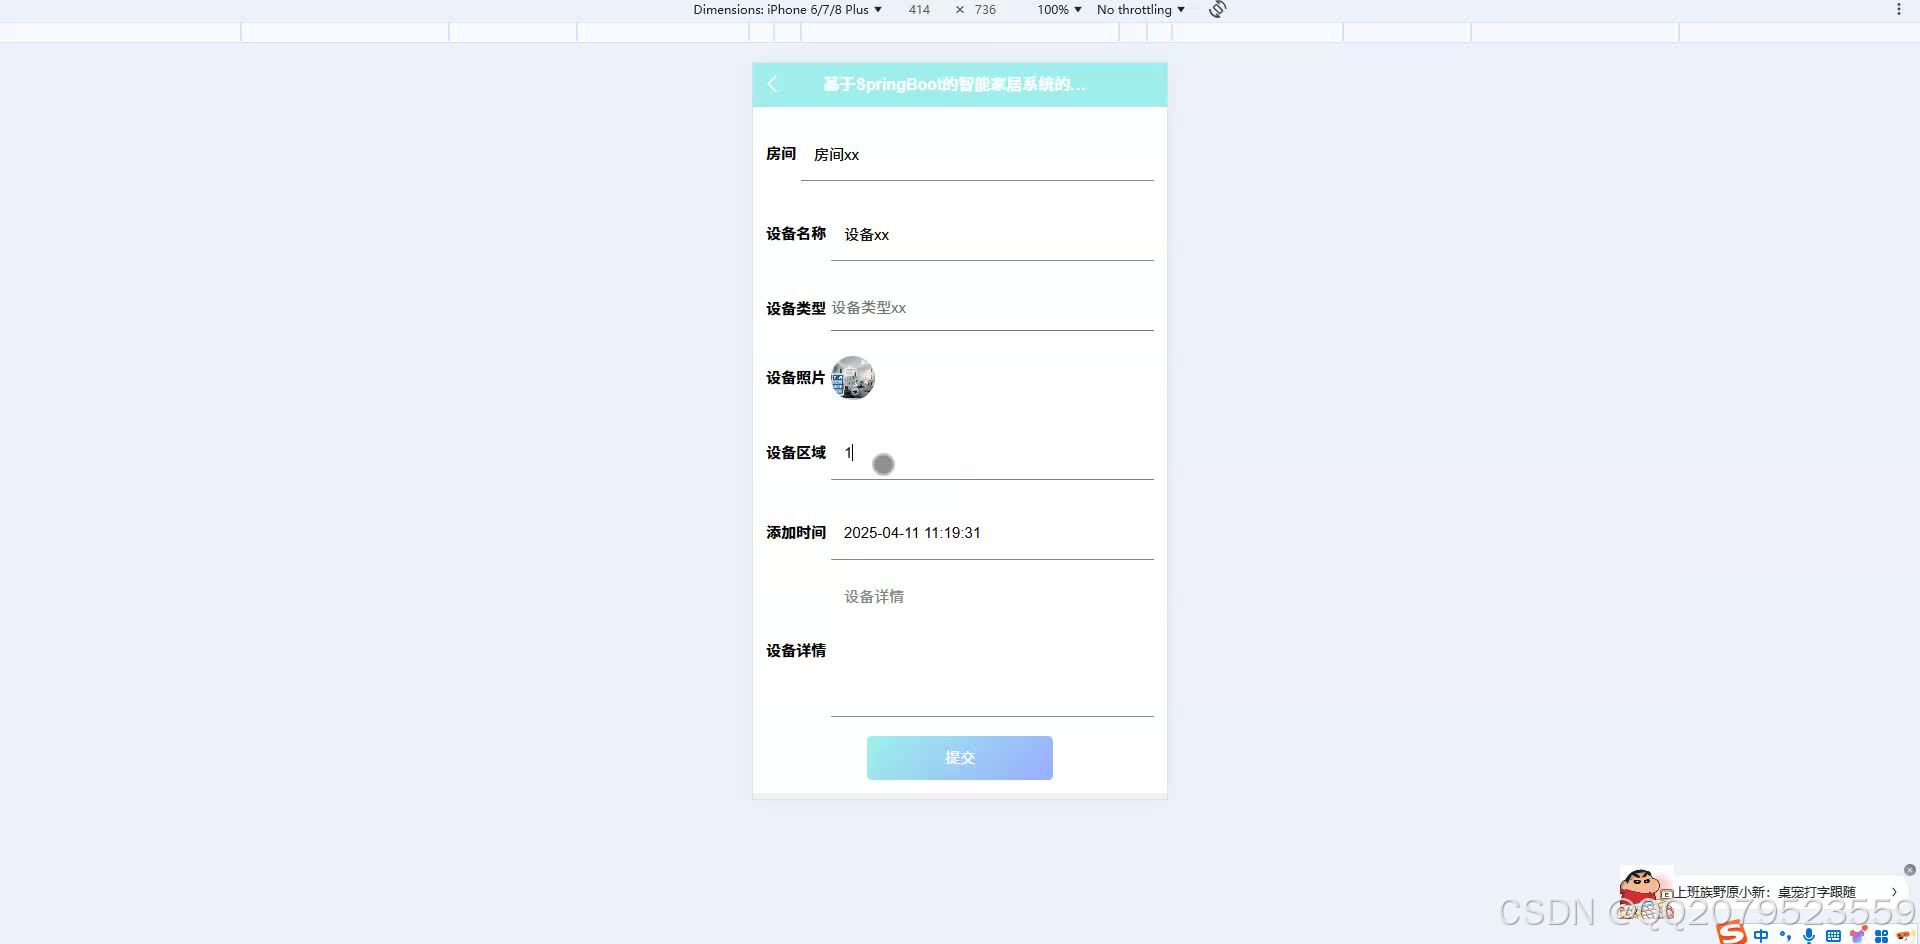Viewport: 1920px width, 944px height.
Task: Open the No throttling dropdown
Action: pos(1140,9)
